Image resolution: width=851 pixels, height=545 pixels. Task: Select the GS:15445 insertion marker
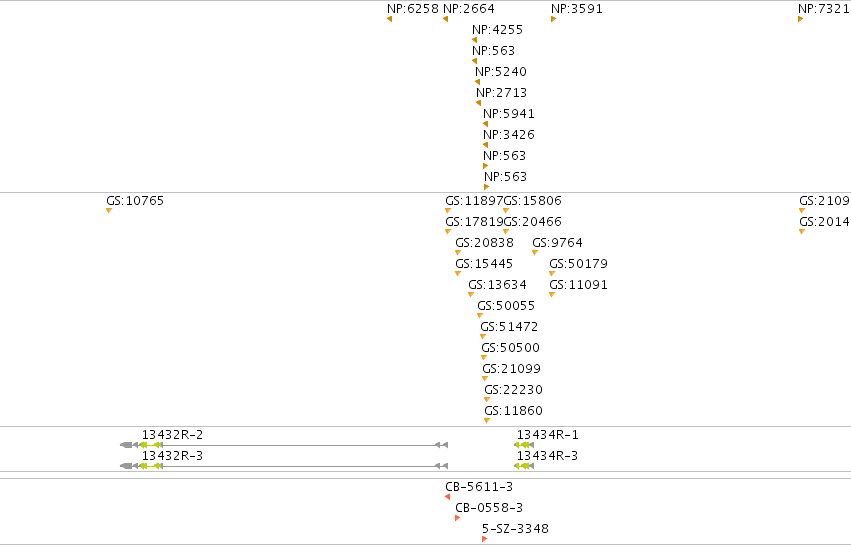pos(458,274)
